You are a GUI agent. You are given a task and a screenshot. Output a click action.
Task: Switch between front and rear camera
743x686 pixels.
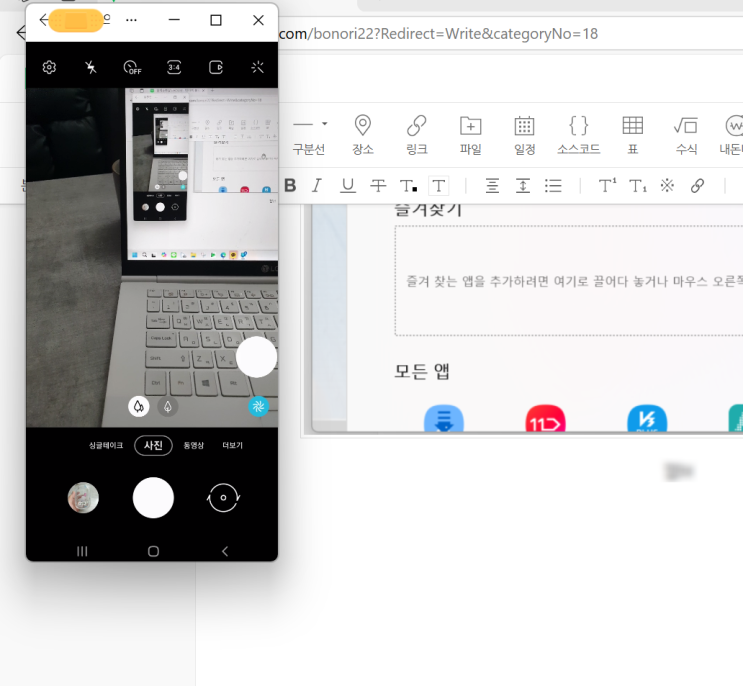pyautogui.click(x=223, y=497)
